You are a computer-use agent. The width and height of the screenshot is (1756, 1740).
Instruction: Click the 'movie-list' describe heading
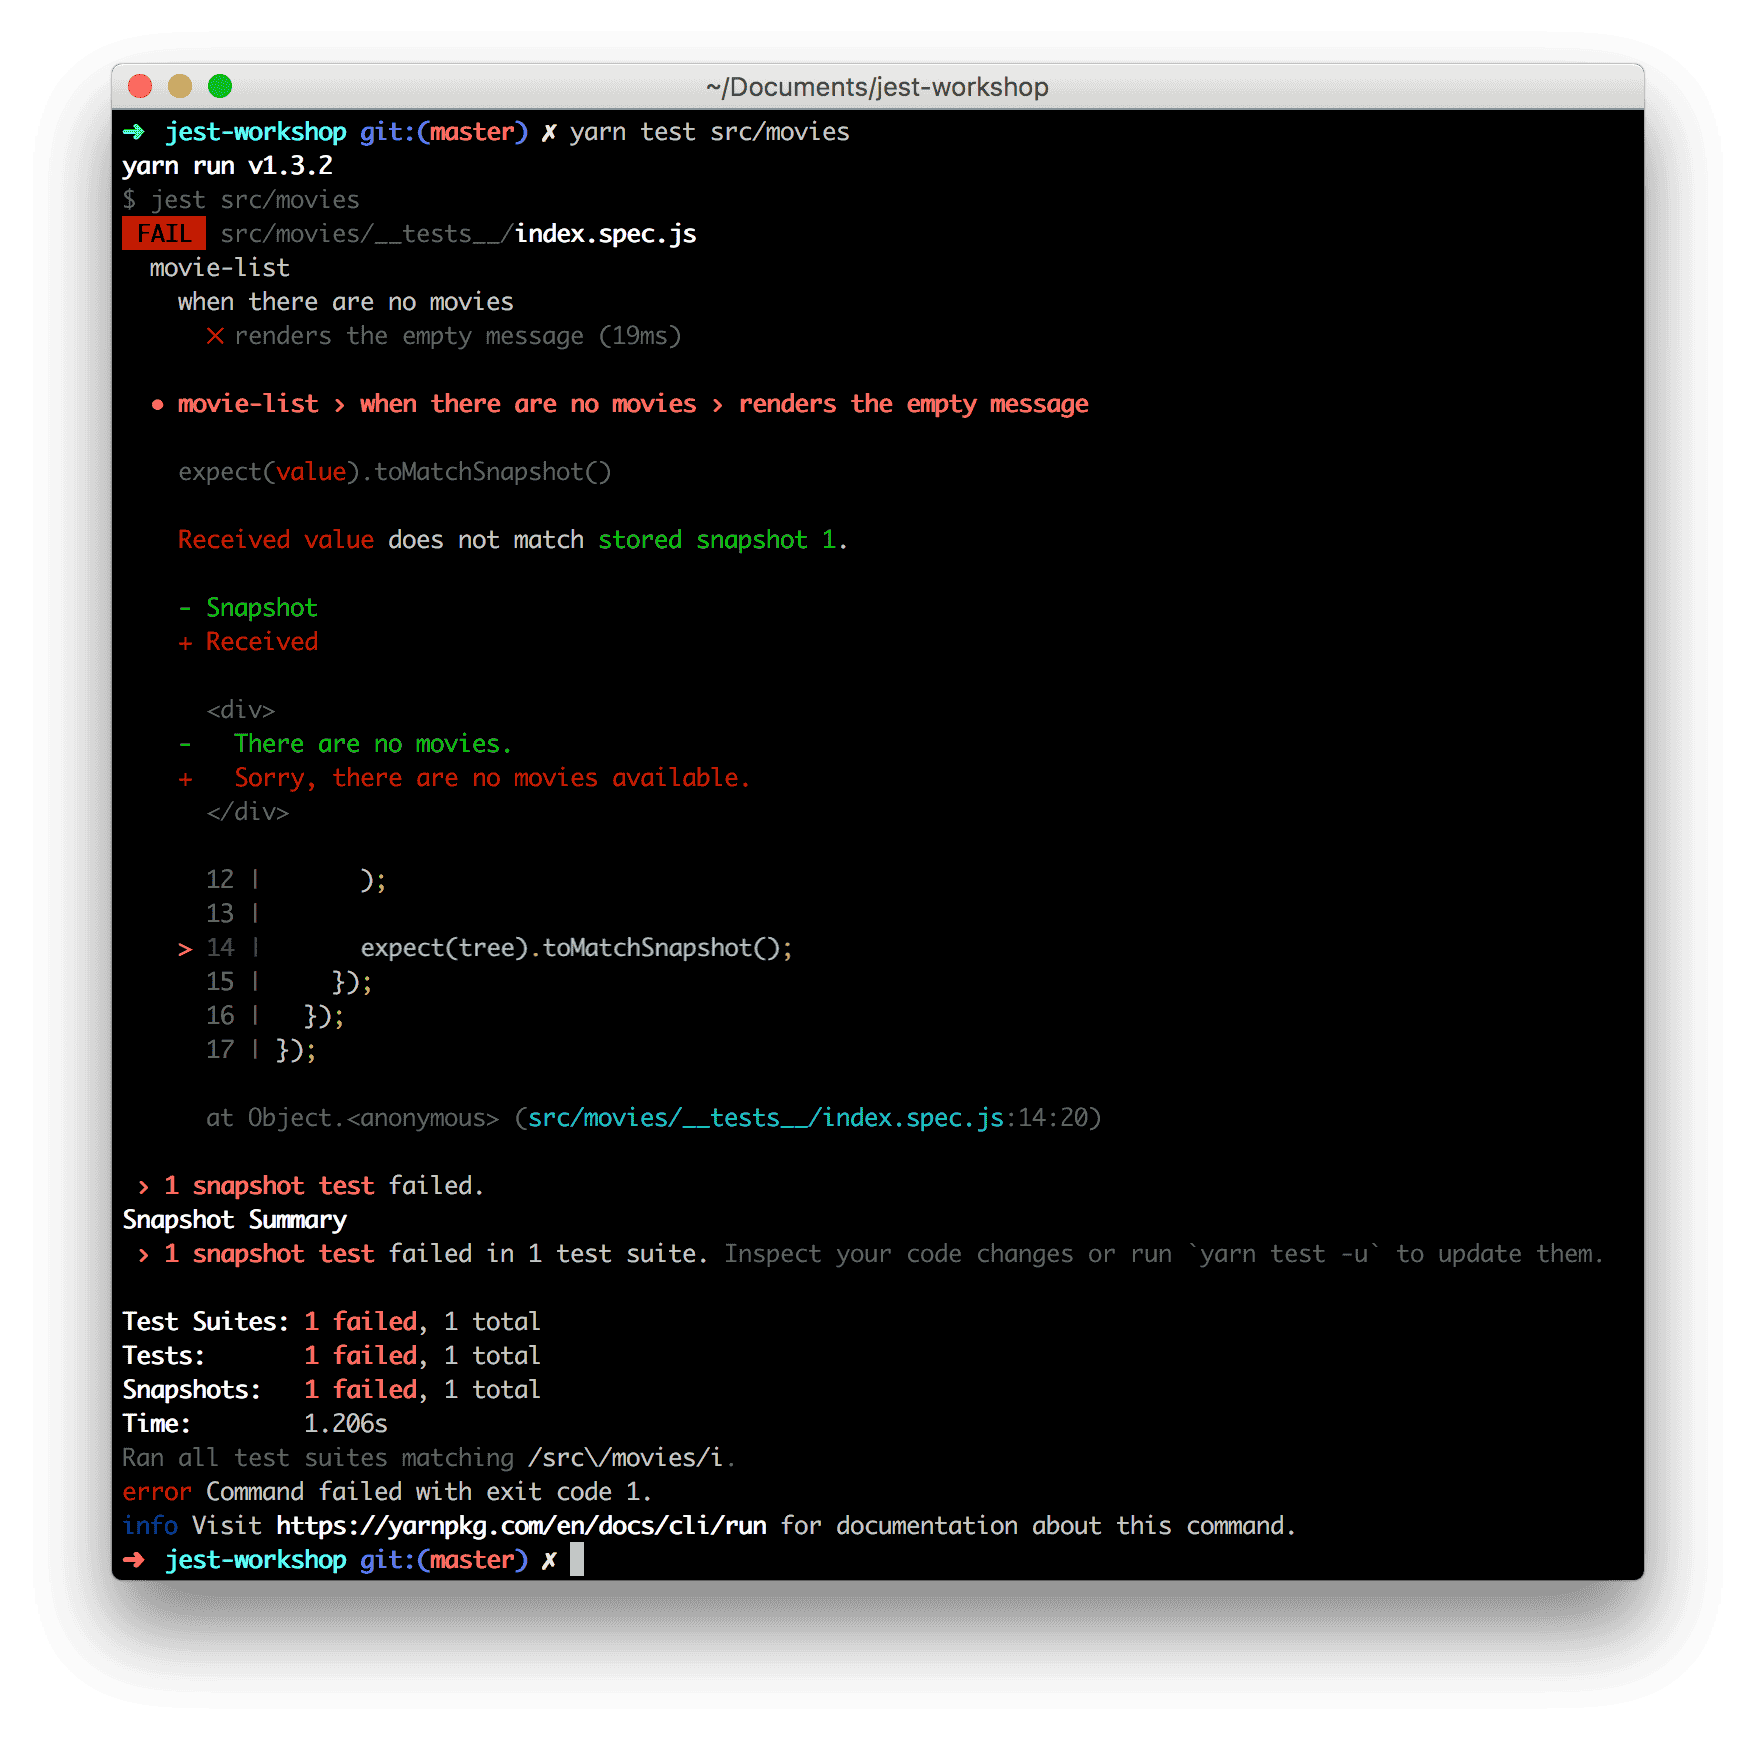tap(220, 268)
